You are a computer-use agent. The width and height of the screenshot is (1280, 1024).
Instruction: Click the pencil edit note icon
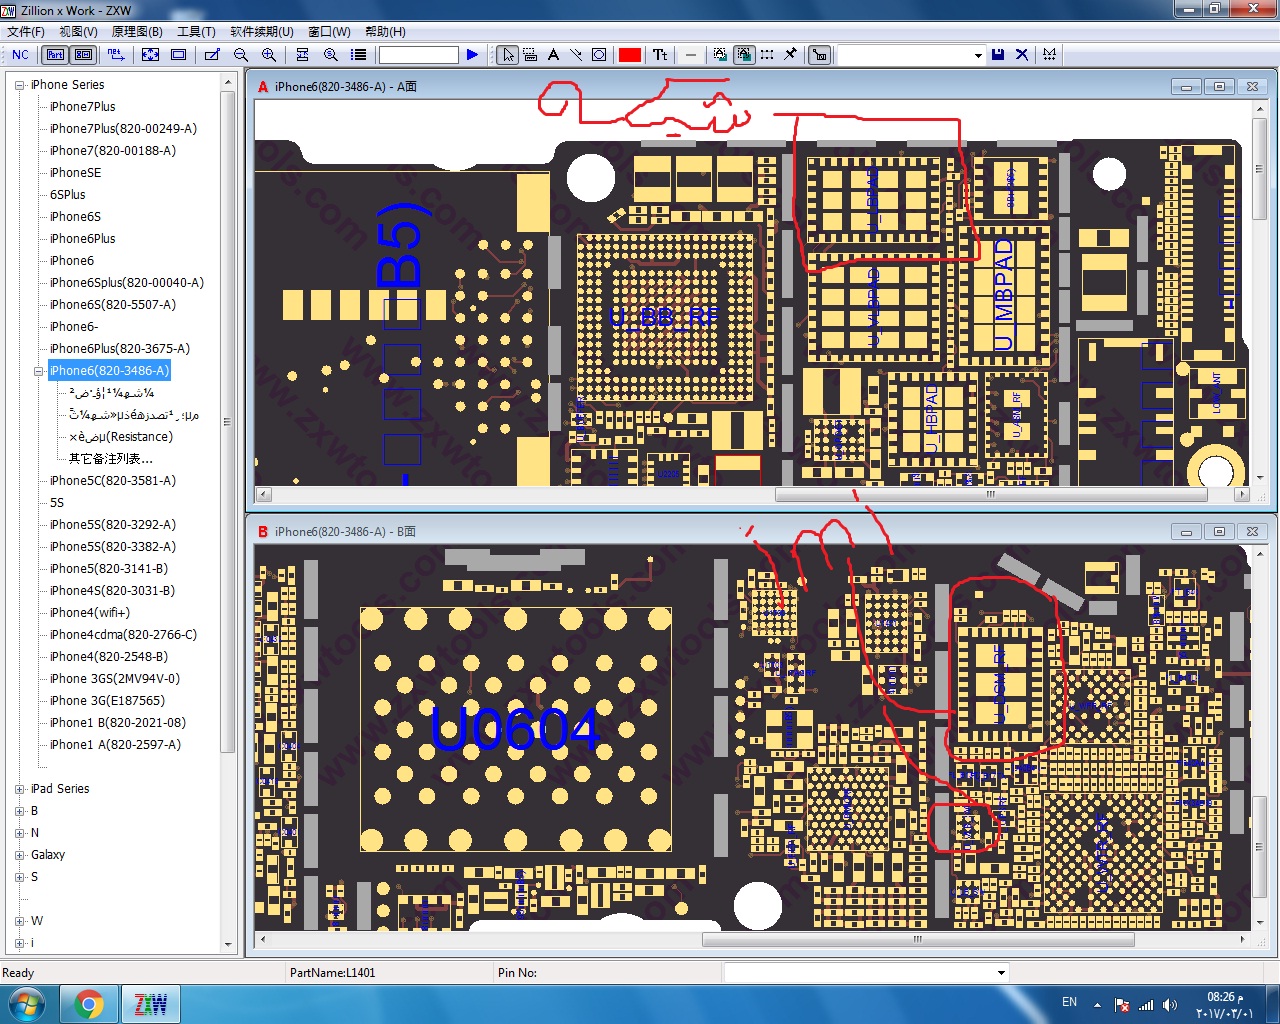[212, 55]
